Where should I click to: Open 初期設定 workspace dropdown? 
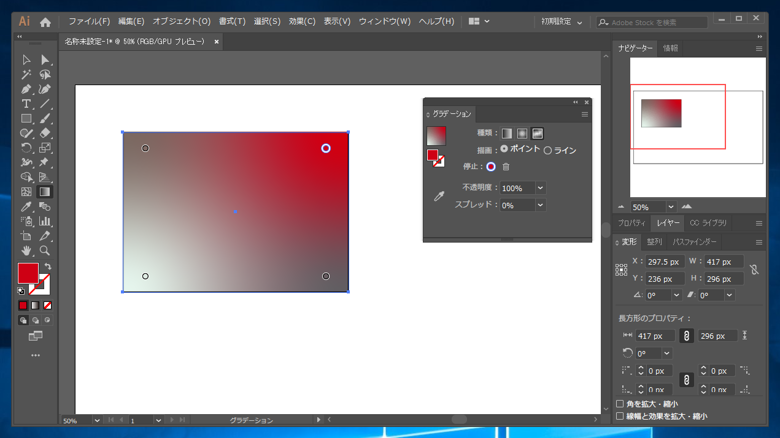pos(562,22)
